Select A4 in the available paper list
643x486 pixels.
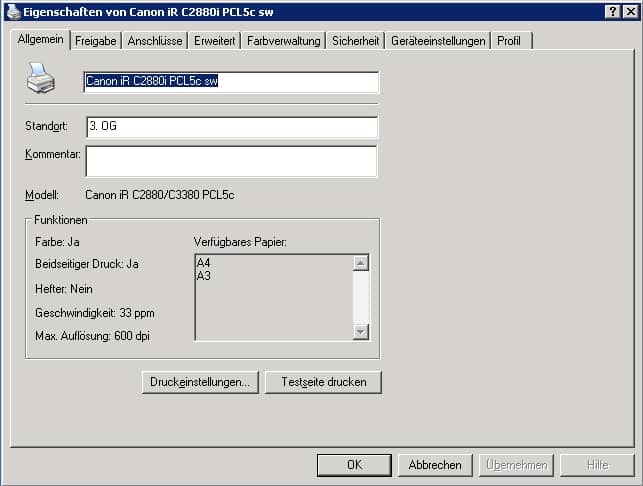pyautogui.click(x=203, y=262)
